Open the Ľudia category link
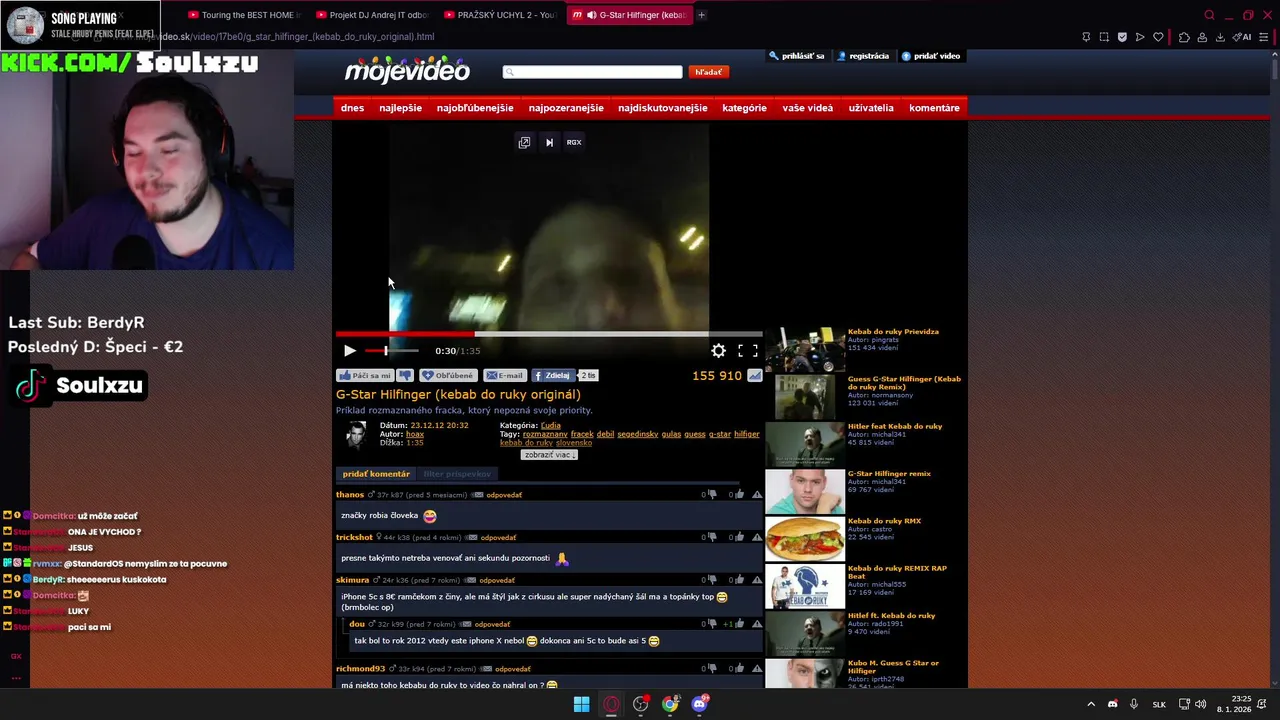 point(551,425)
